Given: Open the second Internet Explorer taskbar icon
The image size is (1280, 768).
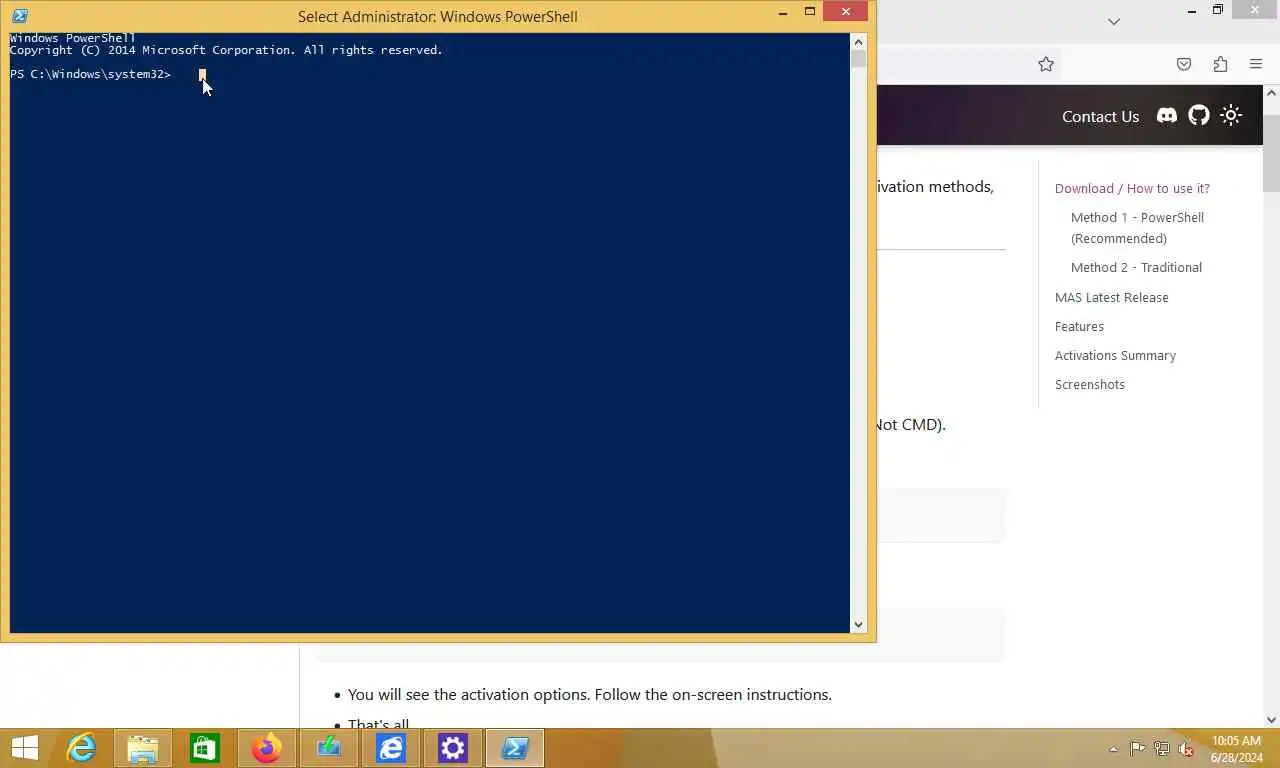Looking at the screenshot, I should pos(391,748).
